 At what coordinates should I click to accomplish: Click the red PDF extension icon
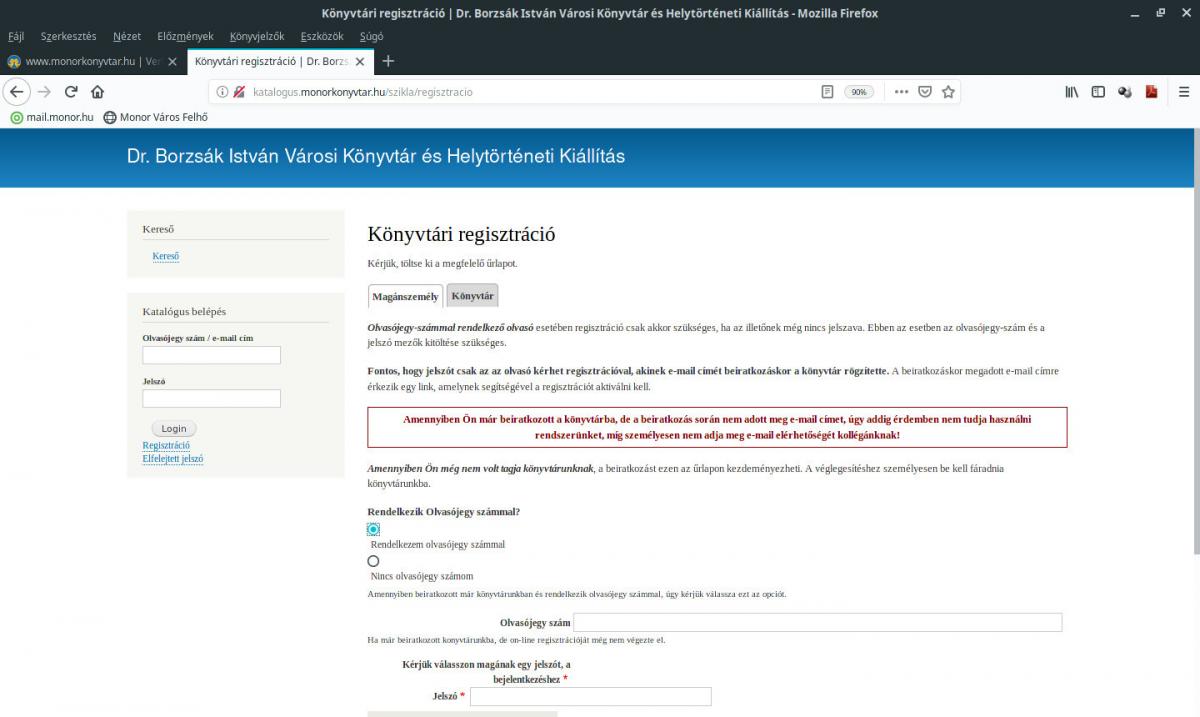(x=1151, y=91)
